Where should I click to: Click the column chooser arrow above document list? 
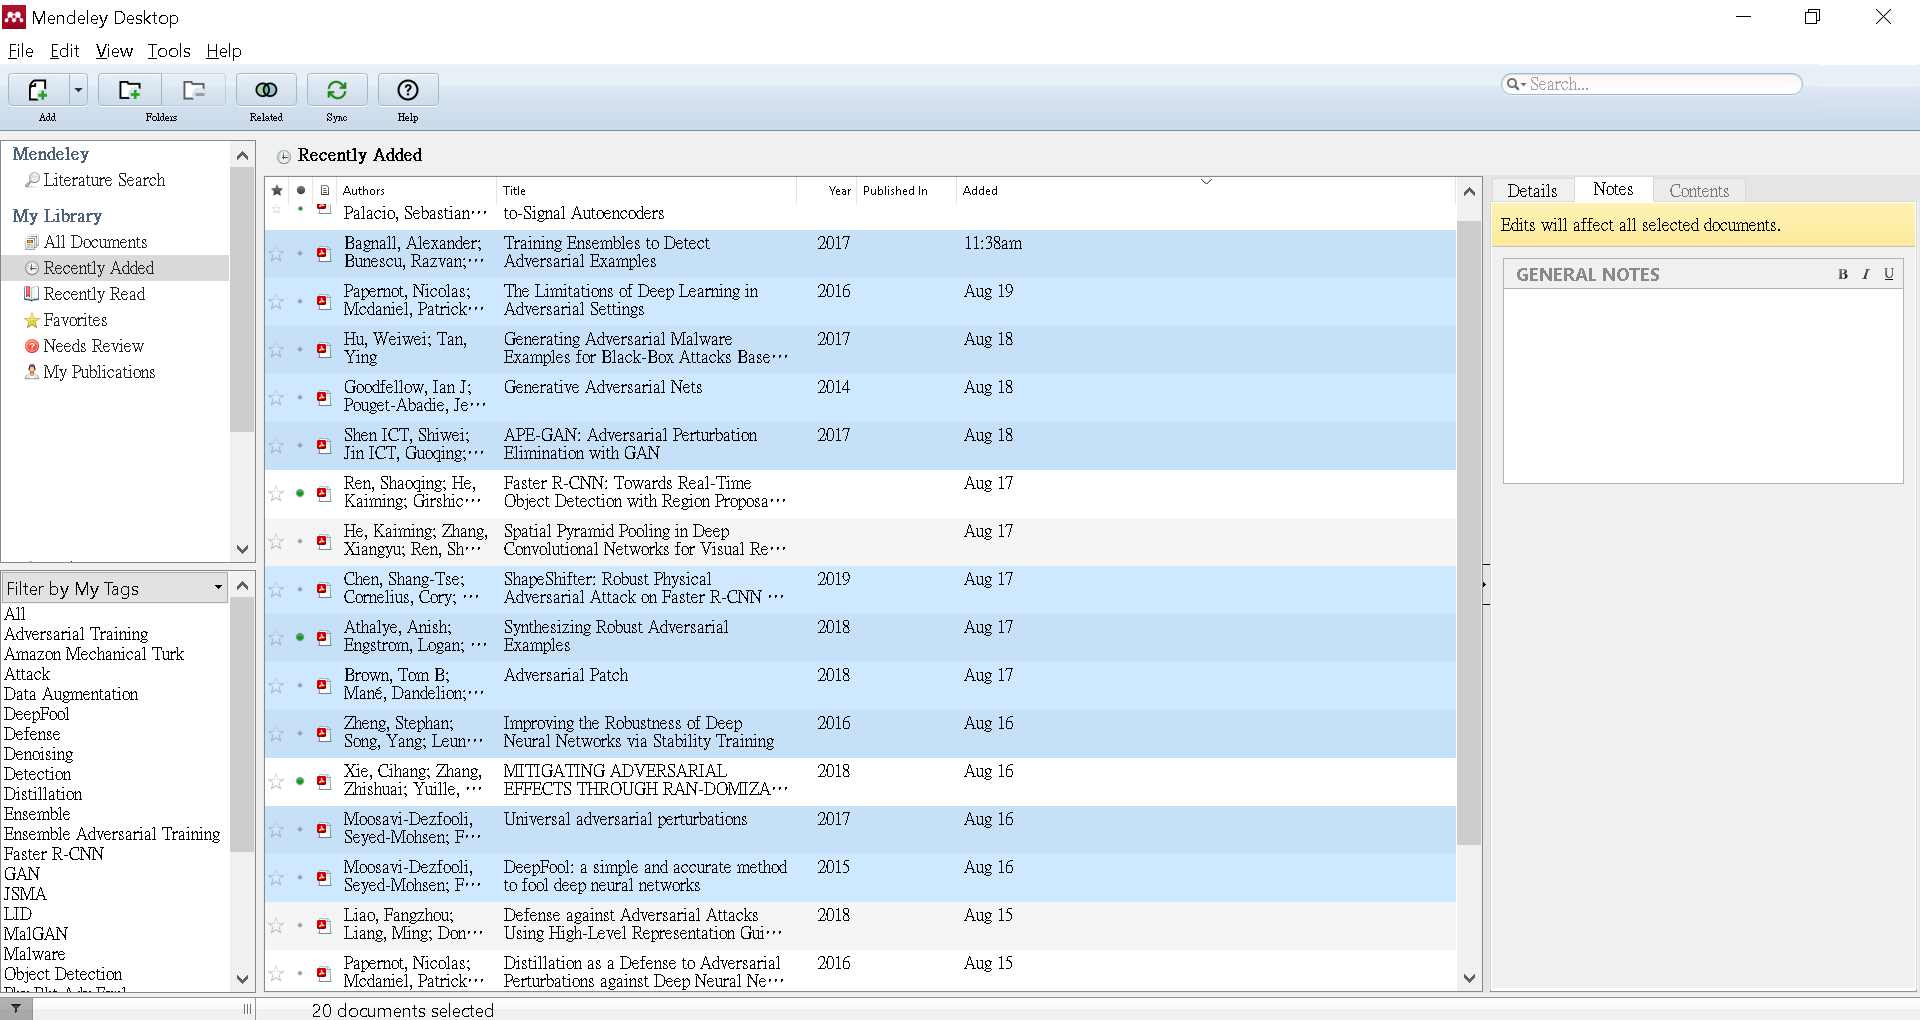[x=1206, y=181]
